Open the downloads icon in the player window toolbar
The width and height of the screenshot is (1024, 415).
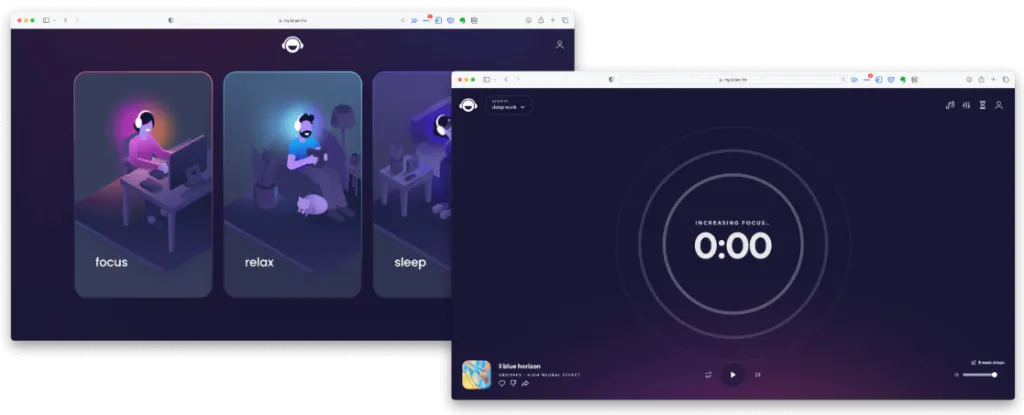pyautogui.click(x=969, y=79)
